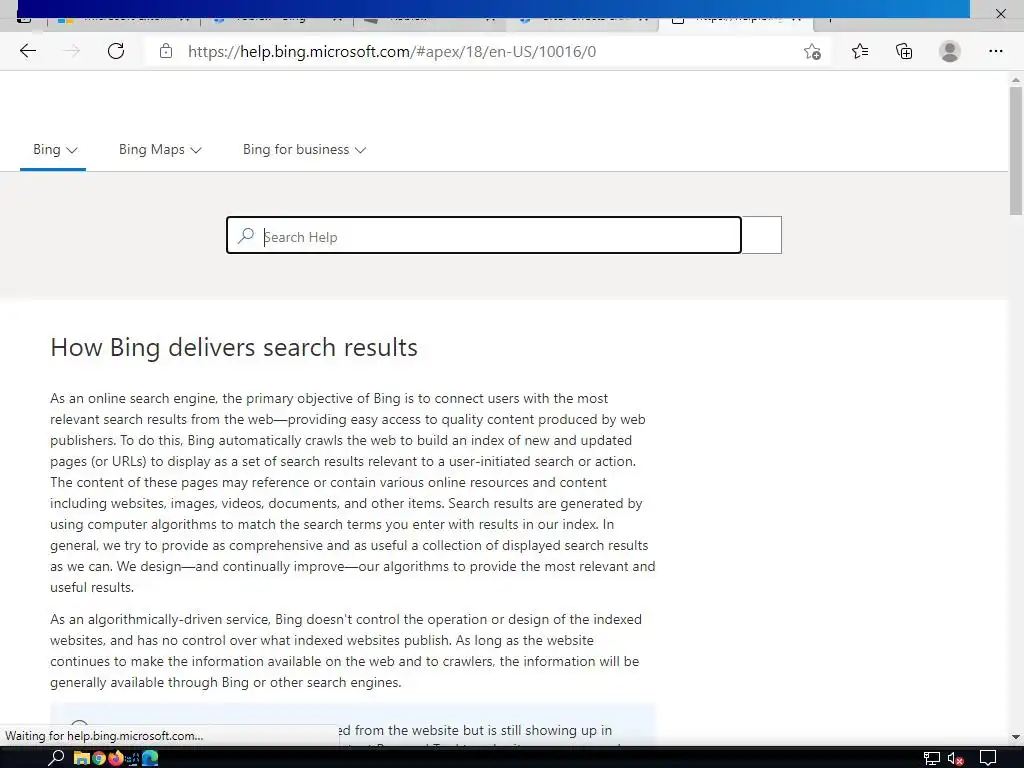
Task: Click the paragraph starting As an online search engine
Action: coord(353,492)
